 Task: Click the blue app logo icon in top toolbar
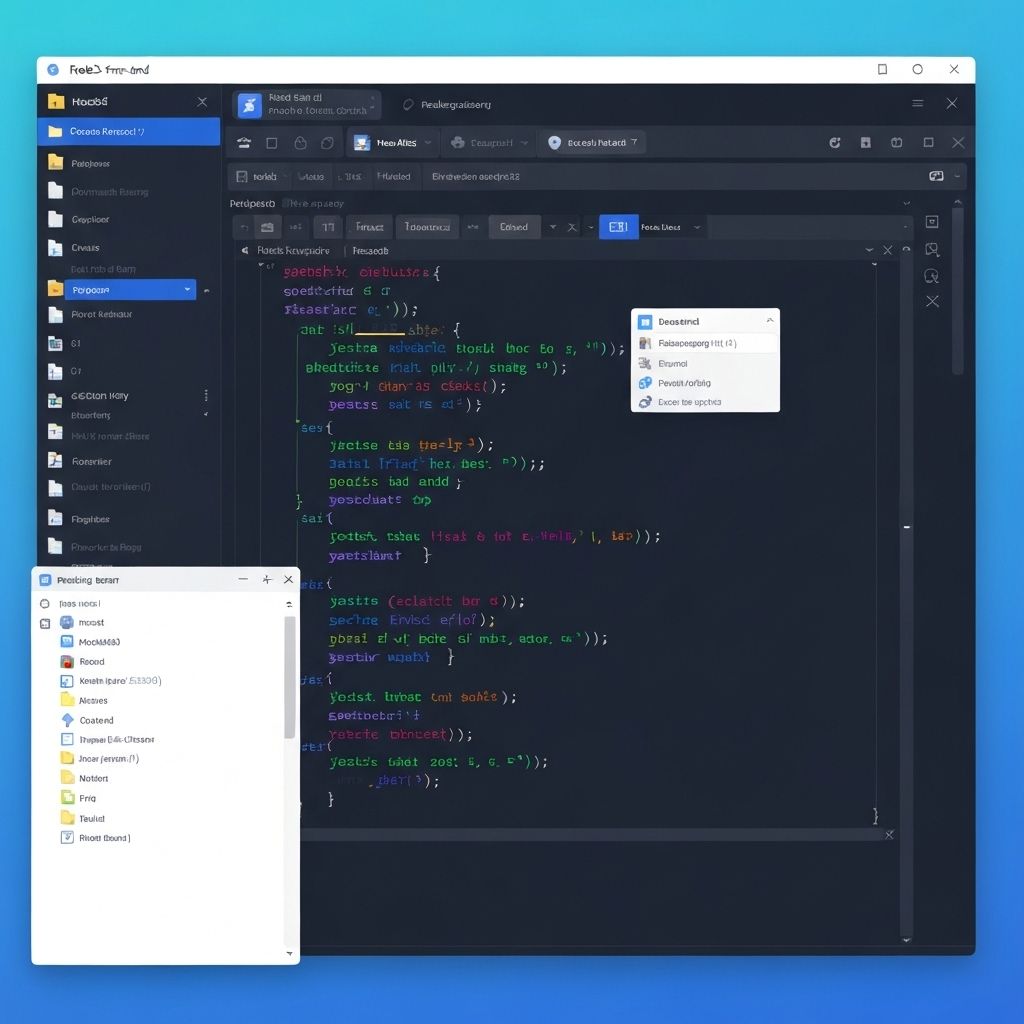249,105
